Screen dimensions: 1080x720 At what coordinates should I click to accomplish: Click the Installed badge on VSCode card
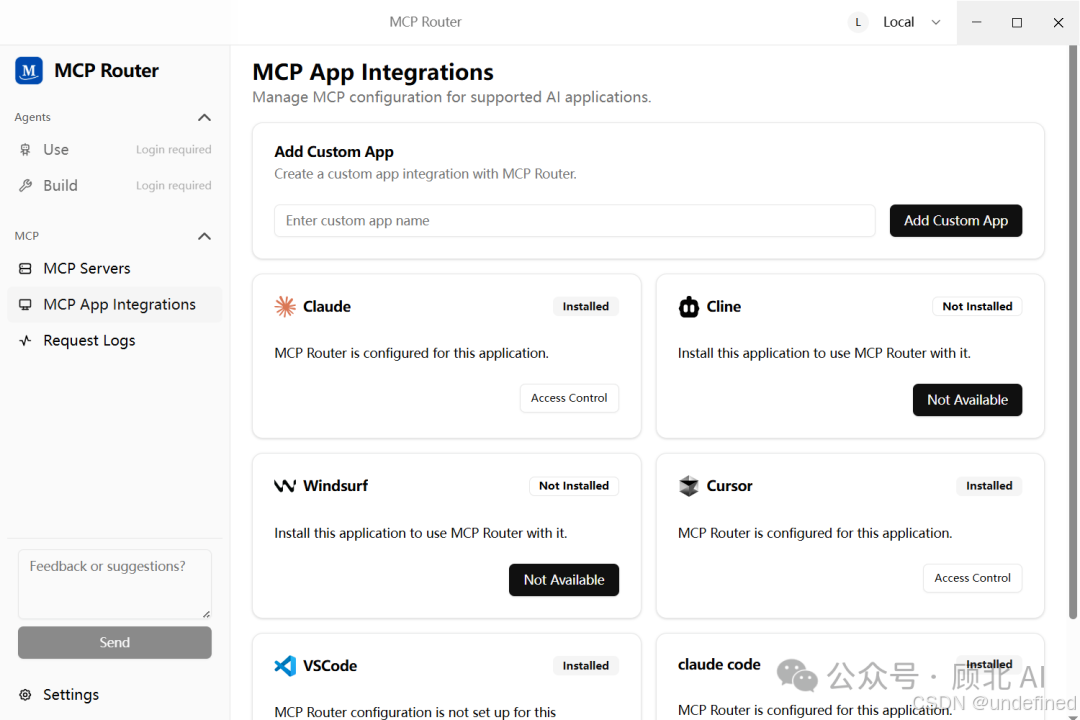pyautogui.click(x=585, y=666)
